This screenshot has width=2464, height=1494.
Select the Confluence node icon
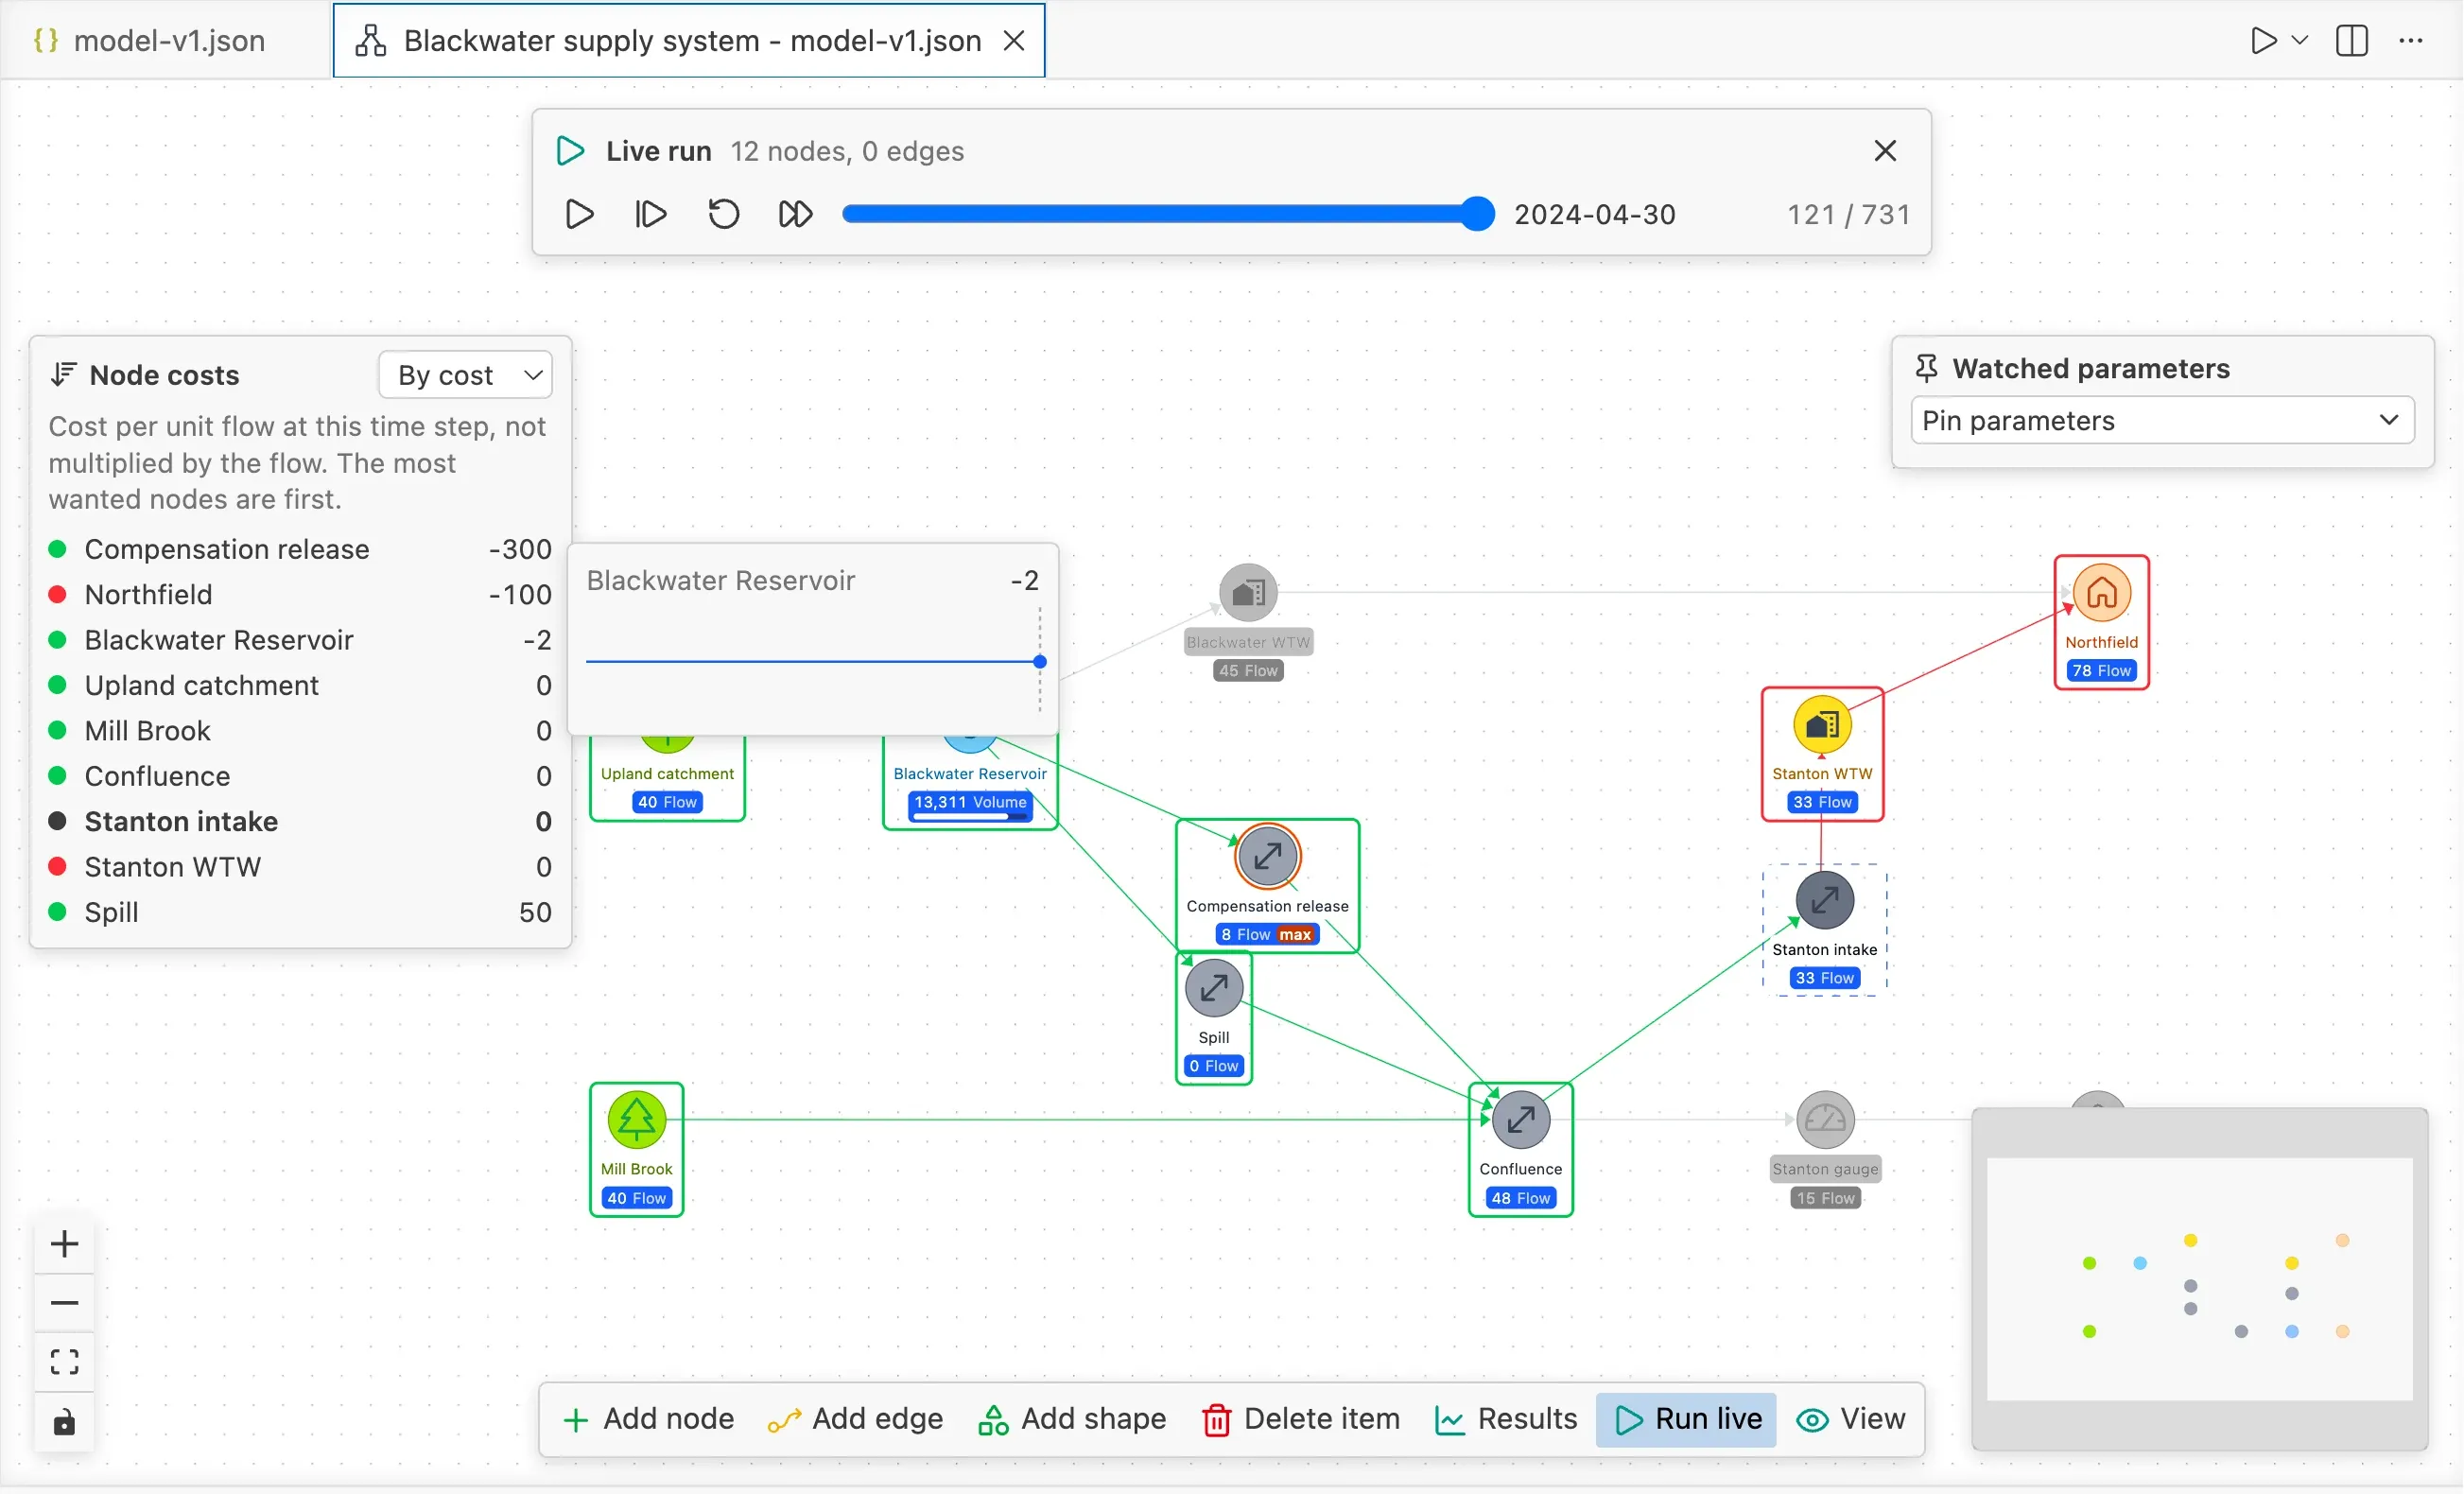pyautogui.click(x=1521, y=1120)
